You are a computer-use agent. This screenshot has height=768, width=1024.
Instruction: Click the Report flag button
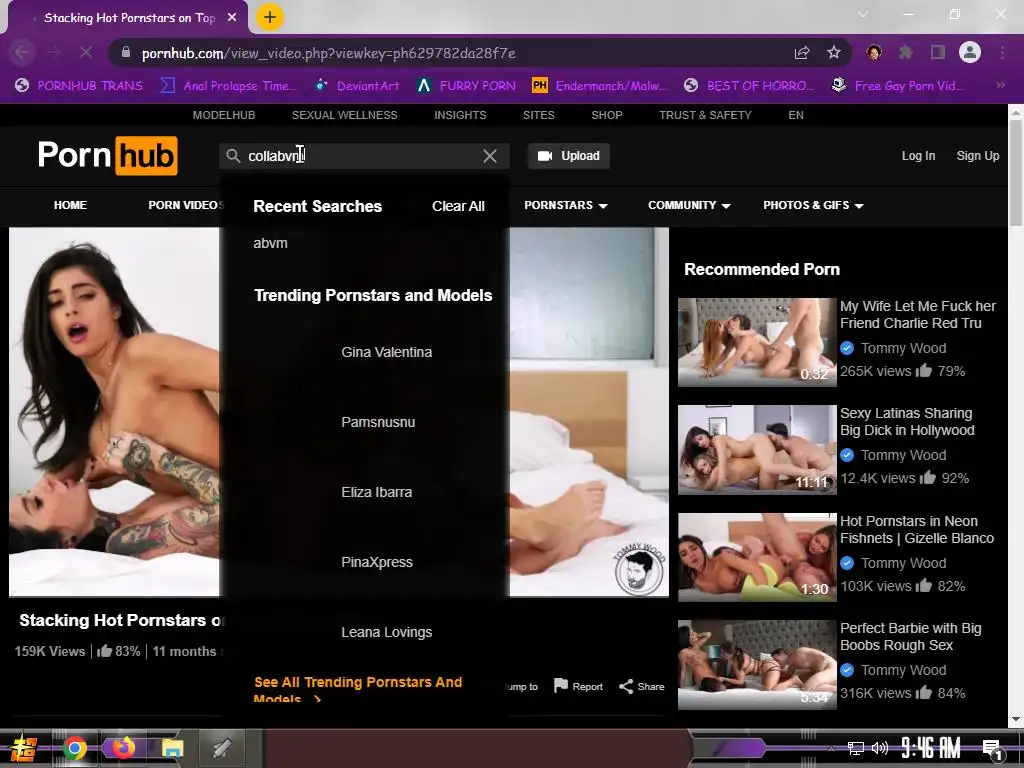pos(579,686)
